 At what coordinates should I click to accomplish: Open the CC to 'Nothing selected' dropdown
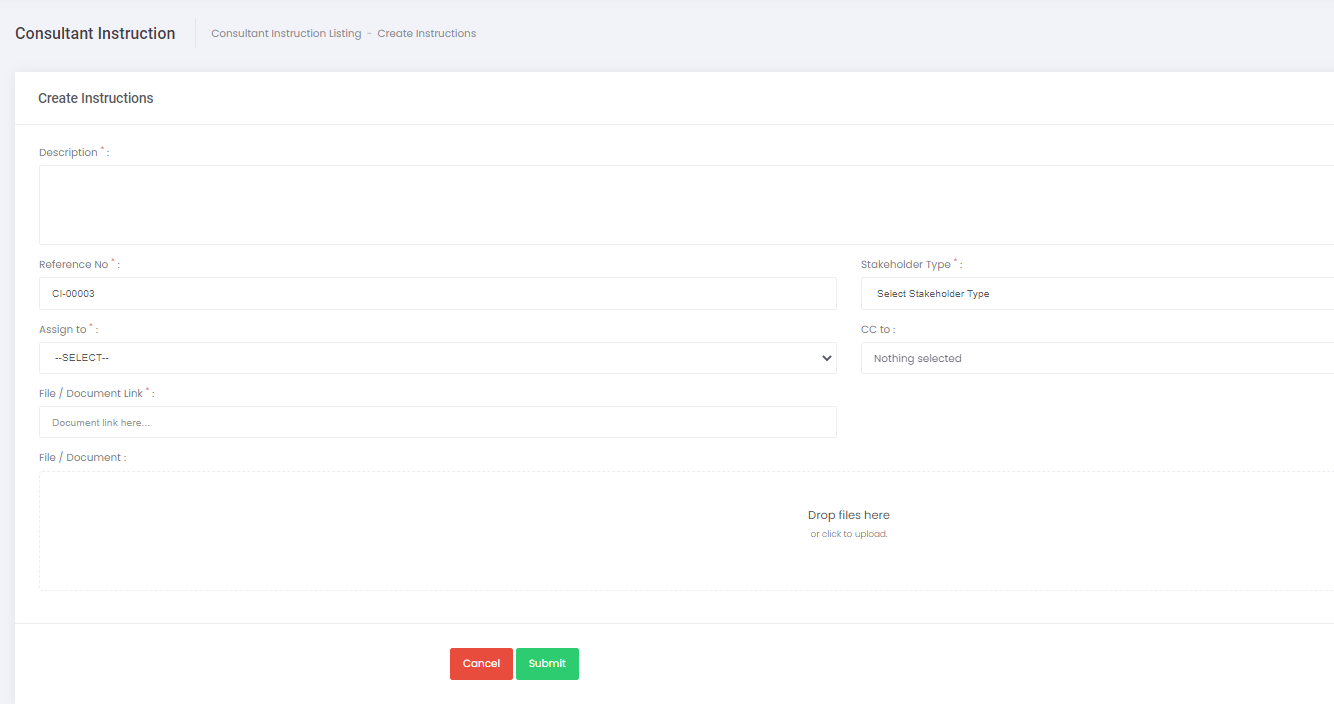coord(1095,358)
